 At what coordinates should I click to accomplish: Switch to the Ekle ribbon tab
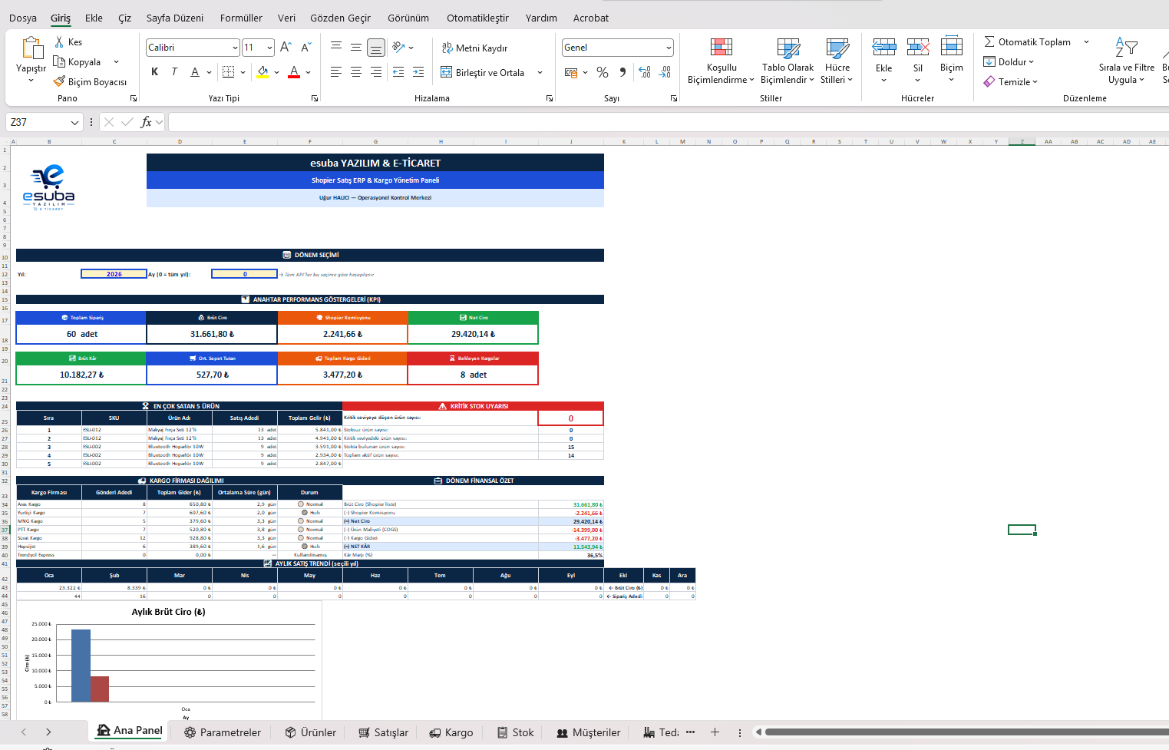(94, 18)
